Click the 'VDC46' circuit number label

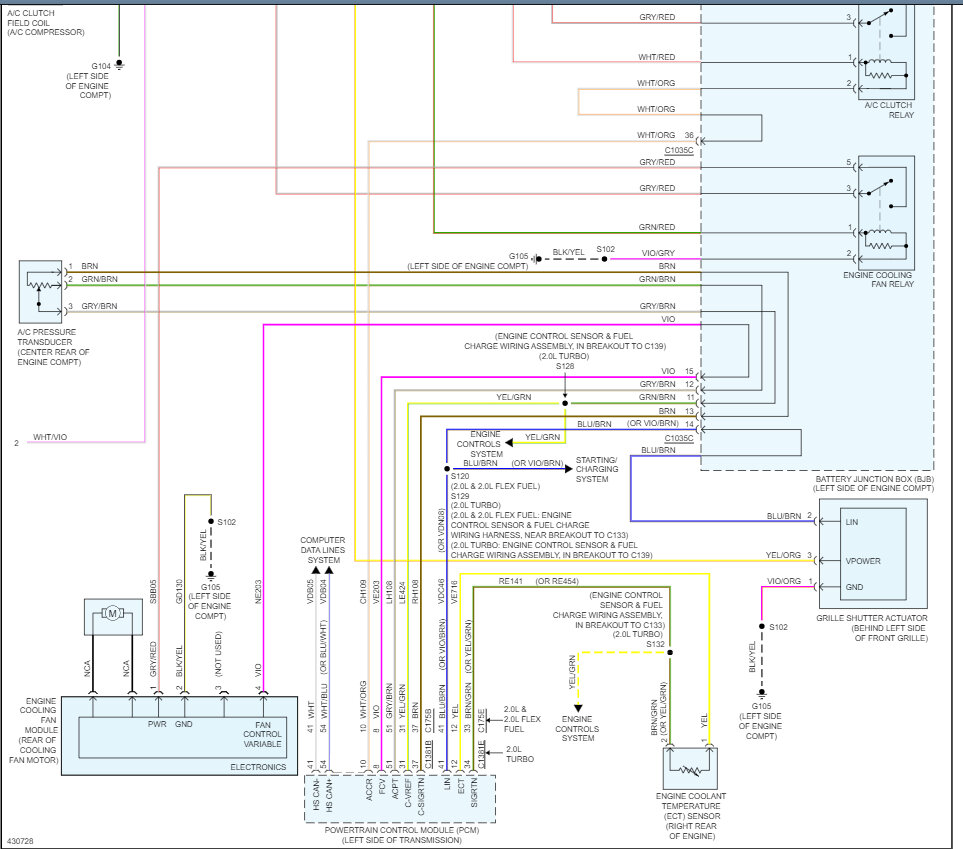pos(441,592)
